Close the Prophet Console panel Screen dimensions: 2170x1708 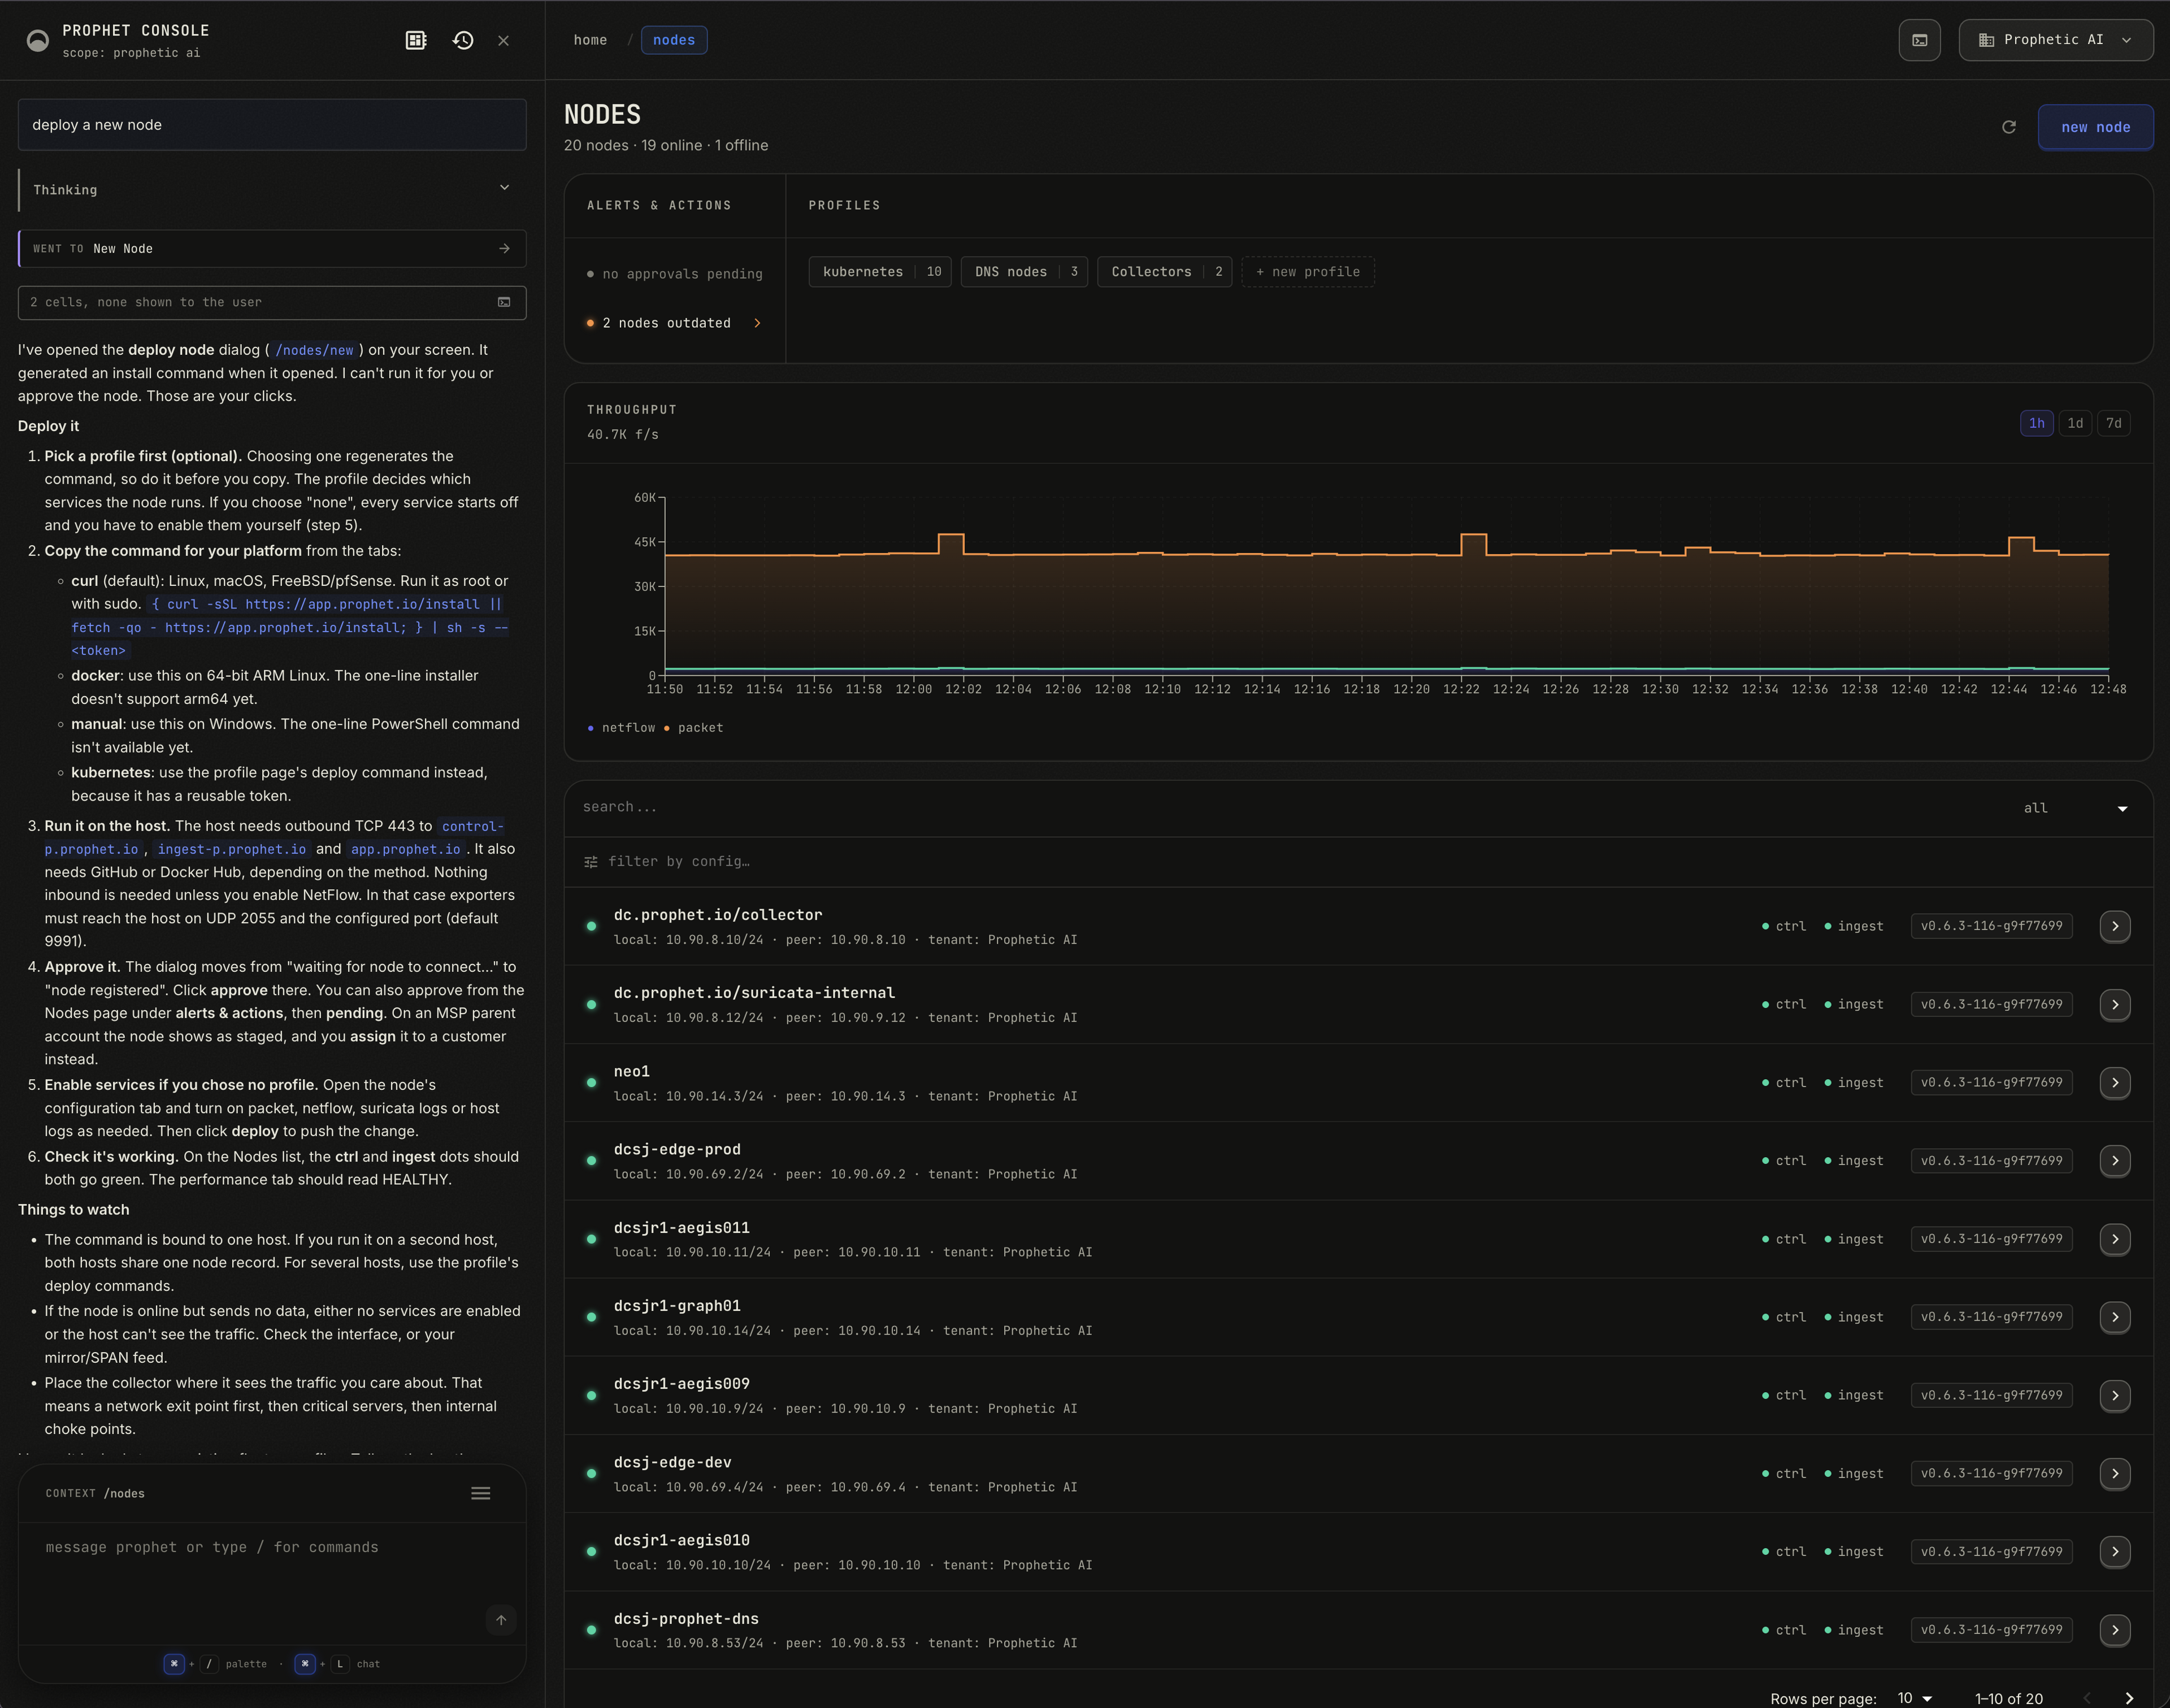[x=503, y=41]
